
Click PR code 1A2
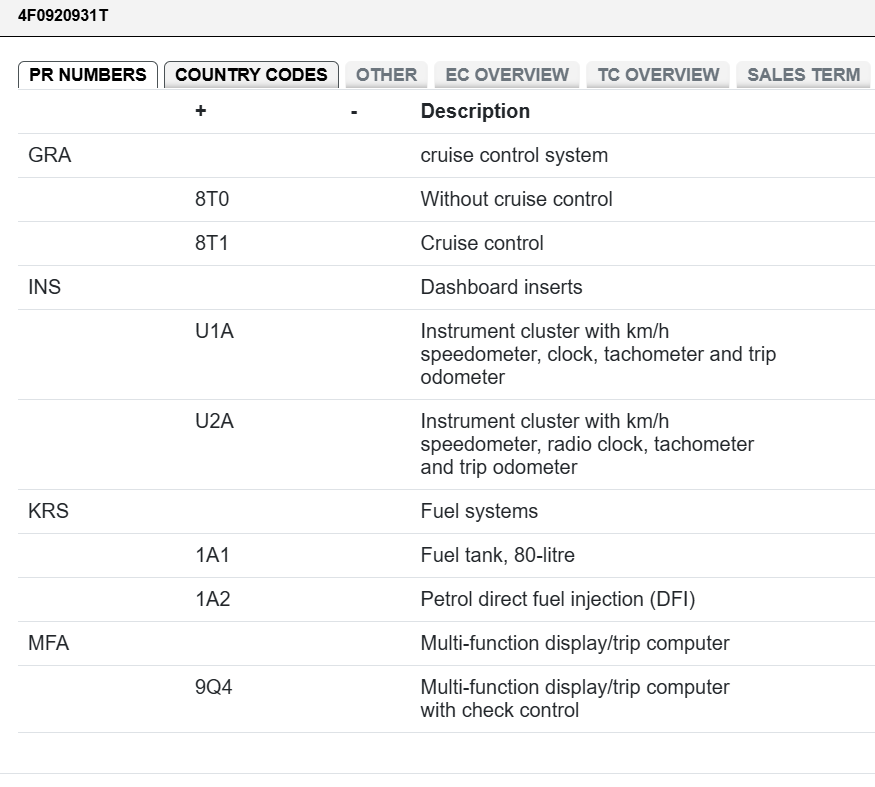point(212,599)
